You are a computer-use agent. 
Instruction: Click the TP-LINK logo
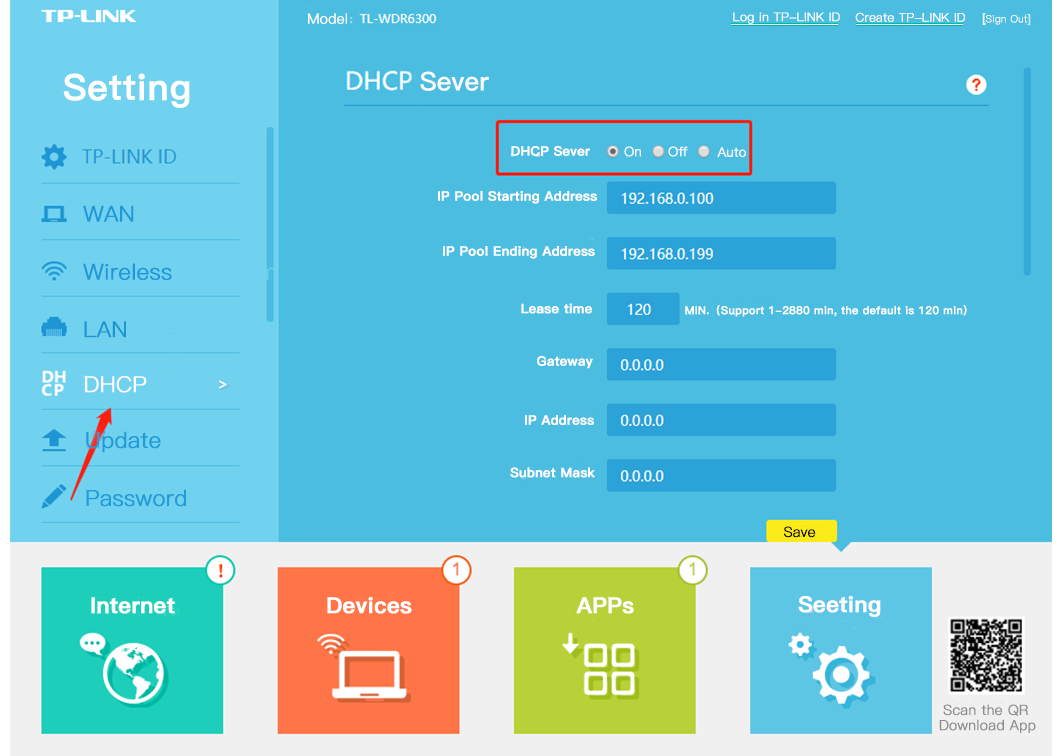89,16
